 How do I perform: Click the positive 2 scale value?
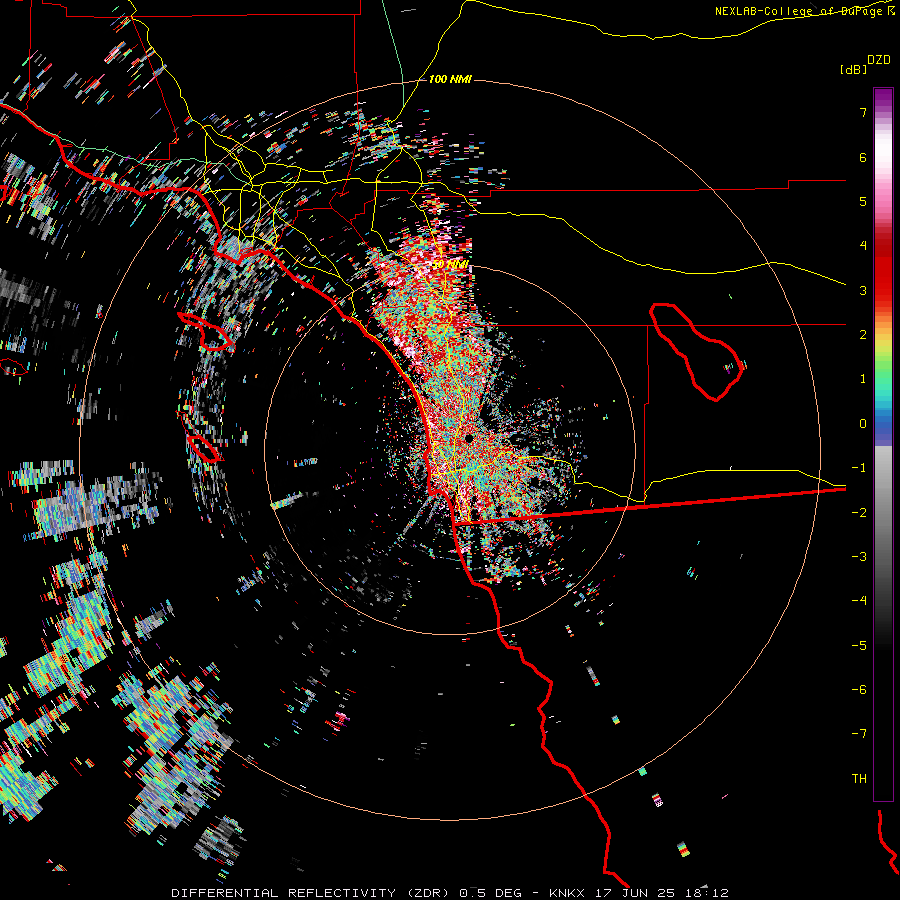pyautogui.click(x=863, y=335)
